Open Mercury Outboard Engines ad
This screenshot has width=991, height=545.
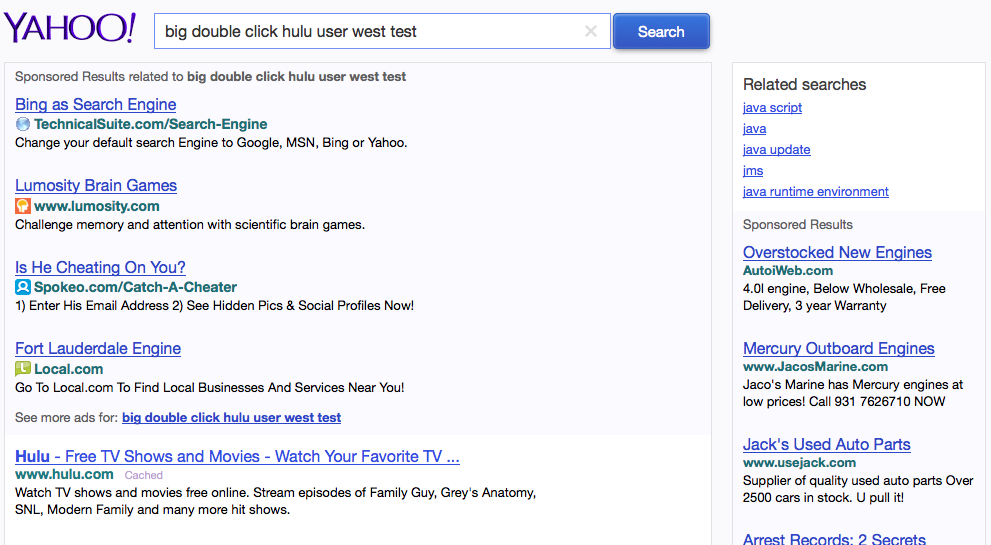click(x=839, y=348)
